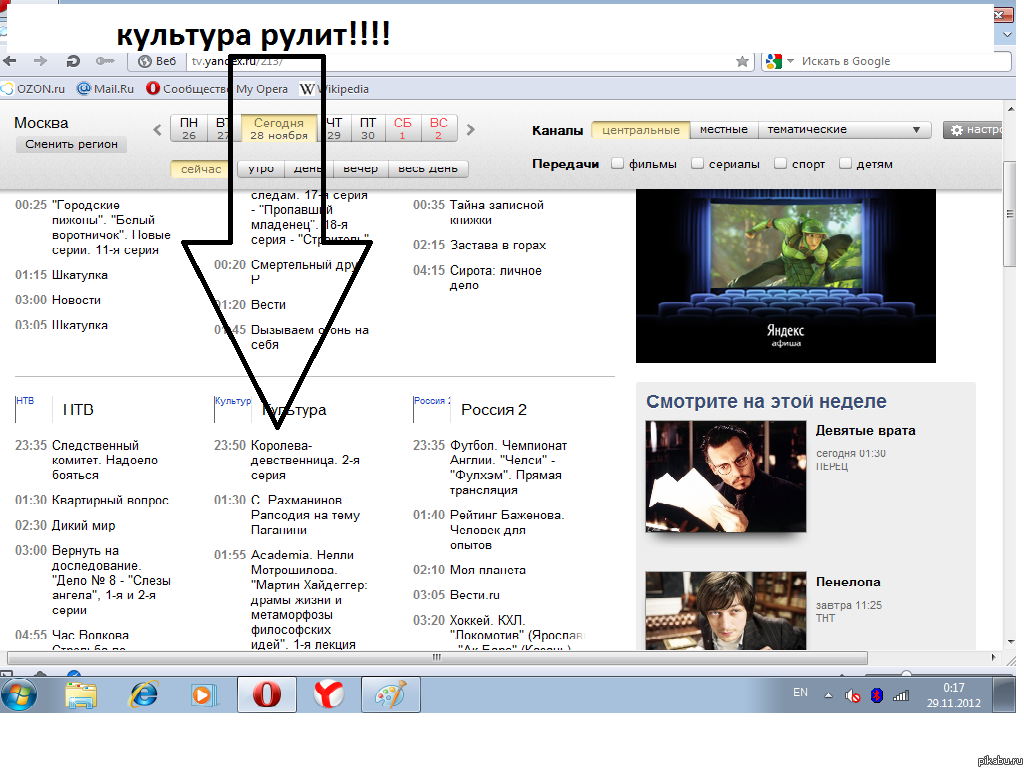Select the местные channels tab
This screenshot has height=768, width=1024.
[x=724, y=130]
